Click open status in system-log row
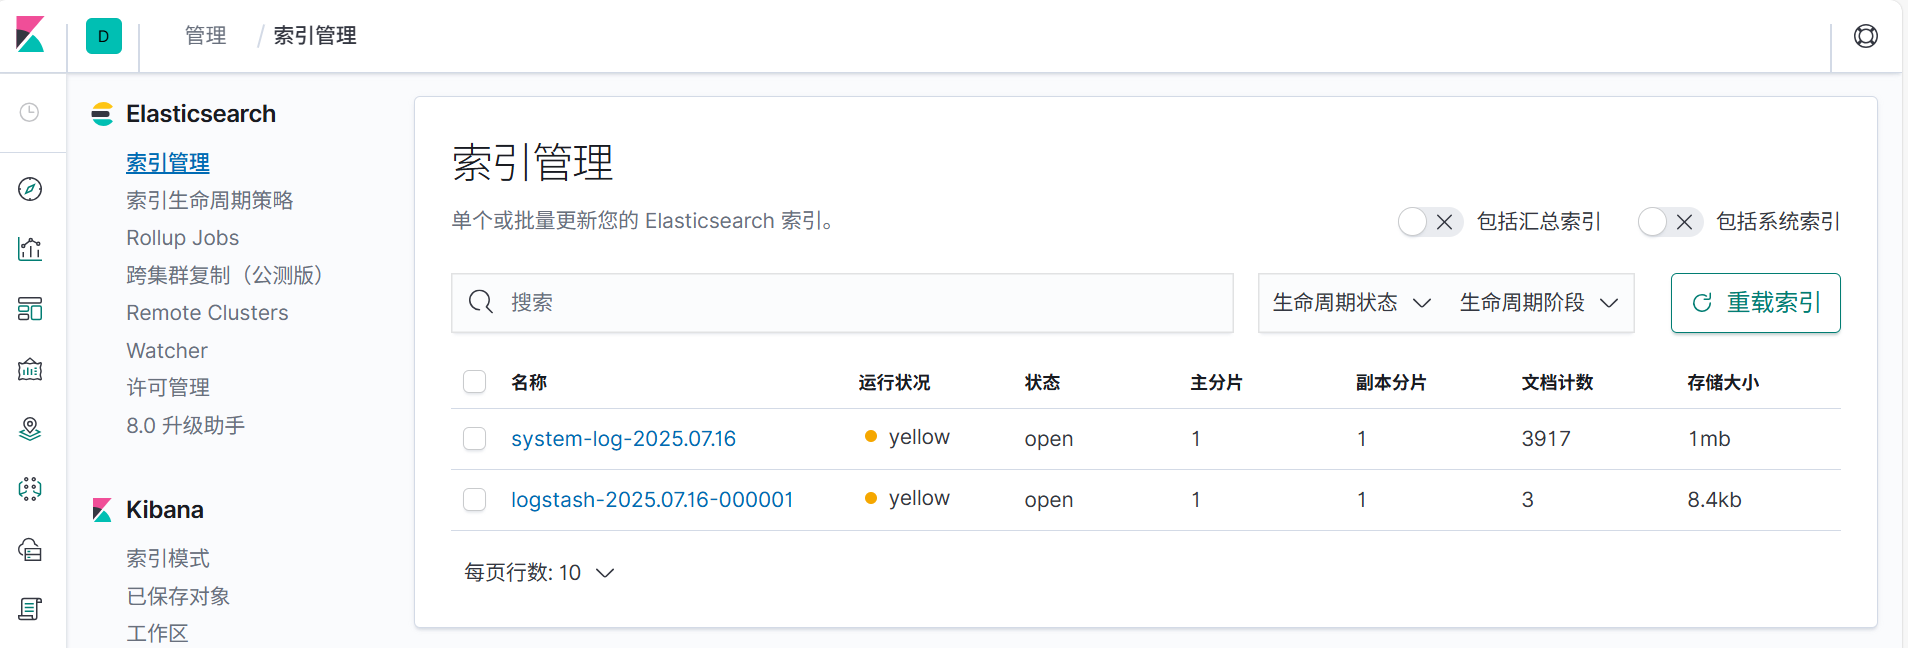Image resolution: width=1908 pixels, height=648 pixels. point(1049,439)
